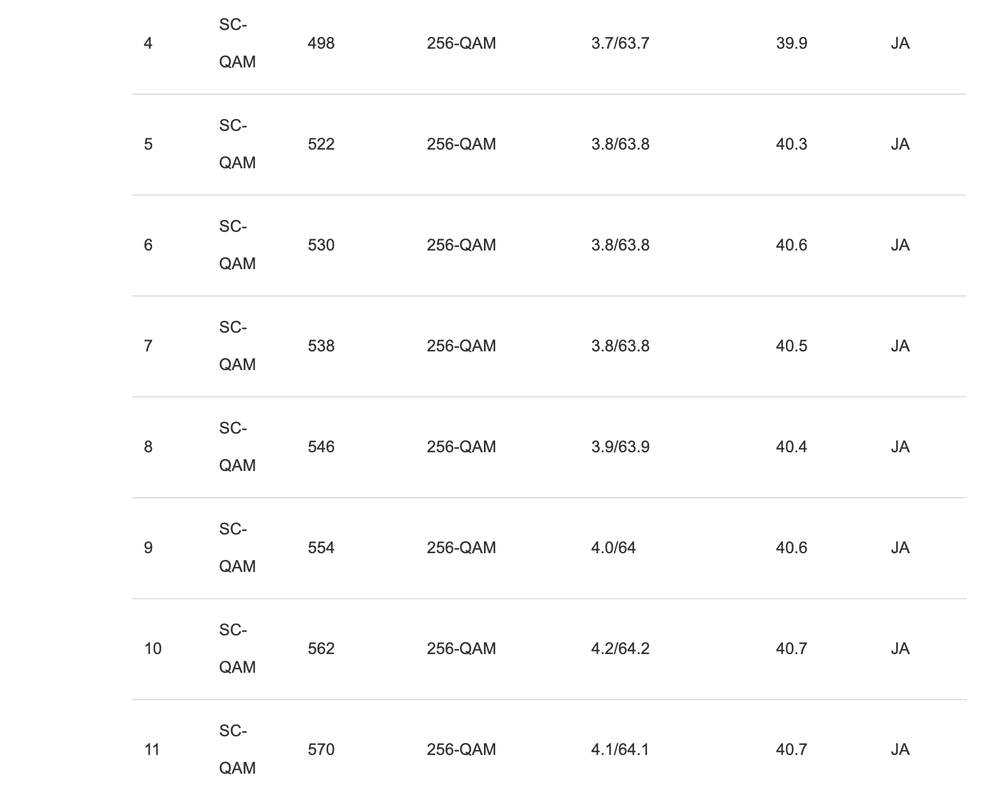Click the 4.0/64 power cell

pyautogui.click(x=613, y=549)
